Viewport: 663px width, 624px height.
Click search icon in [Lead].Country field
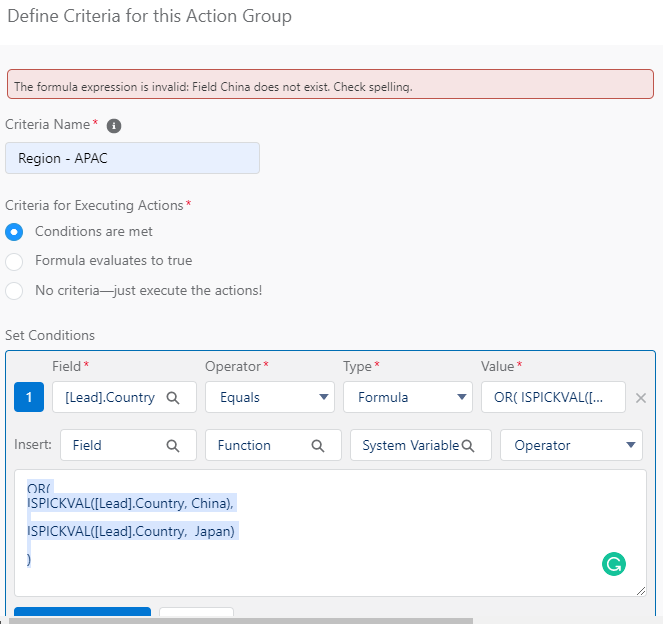(173, 397)
